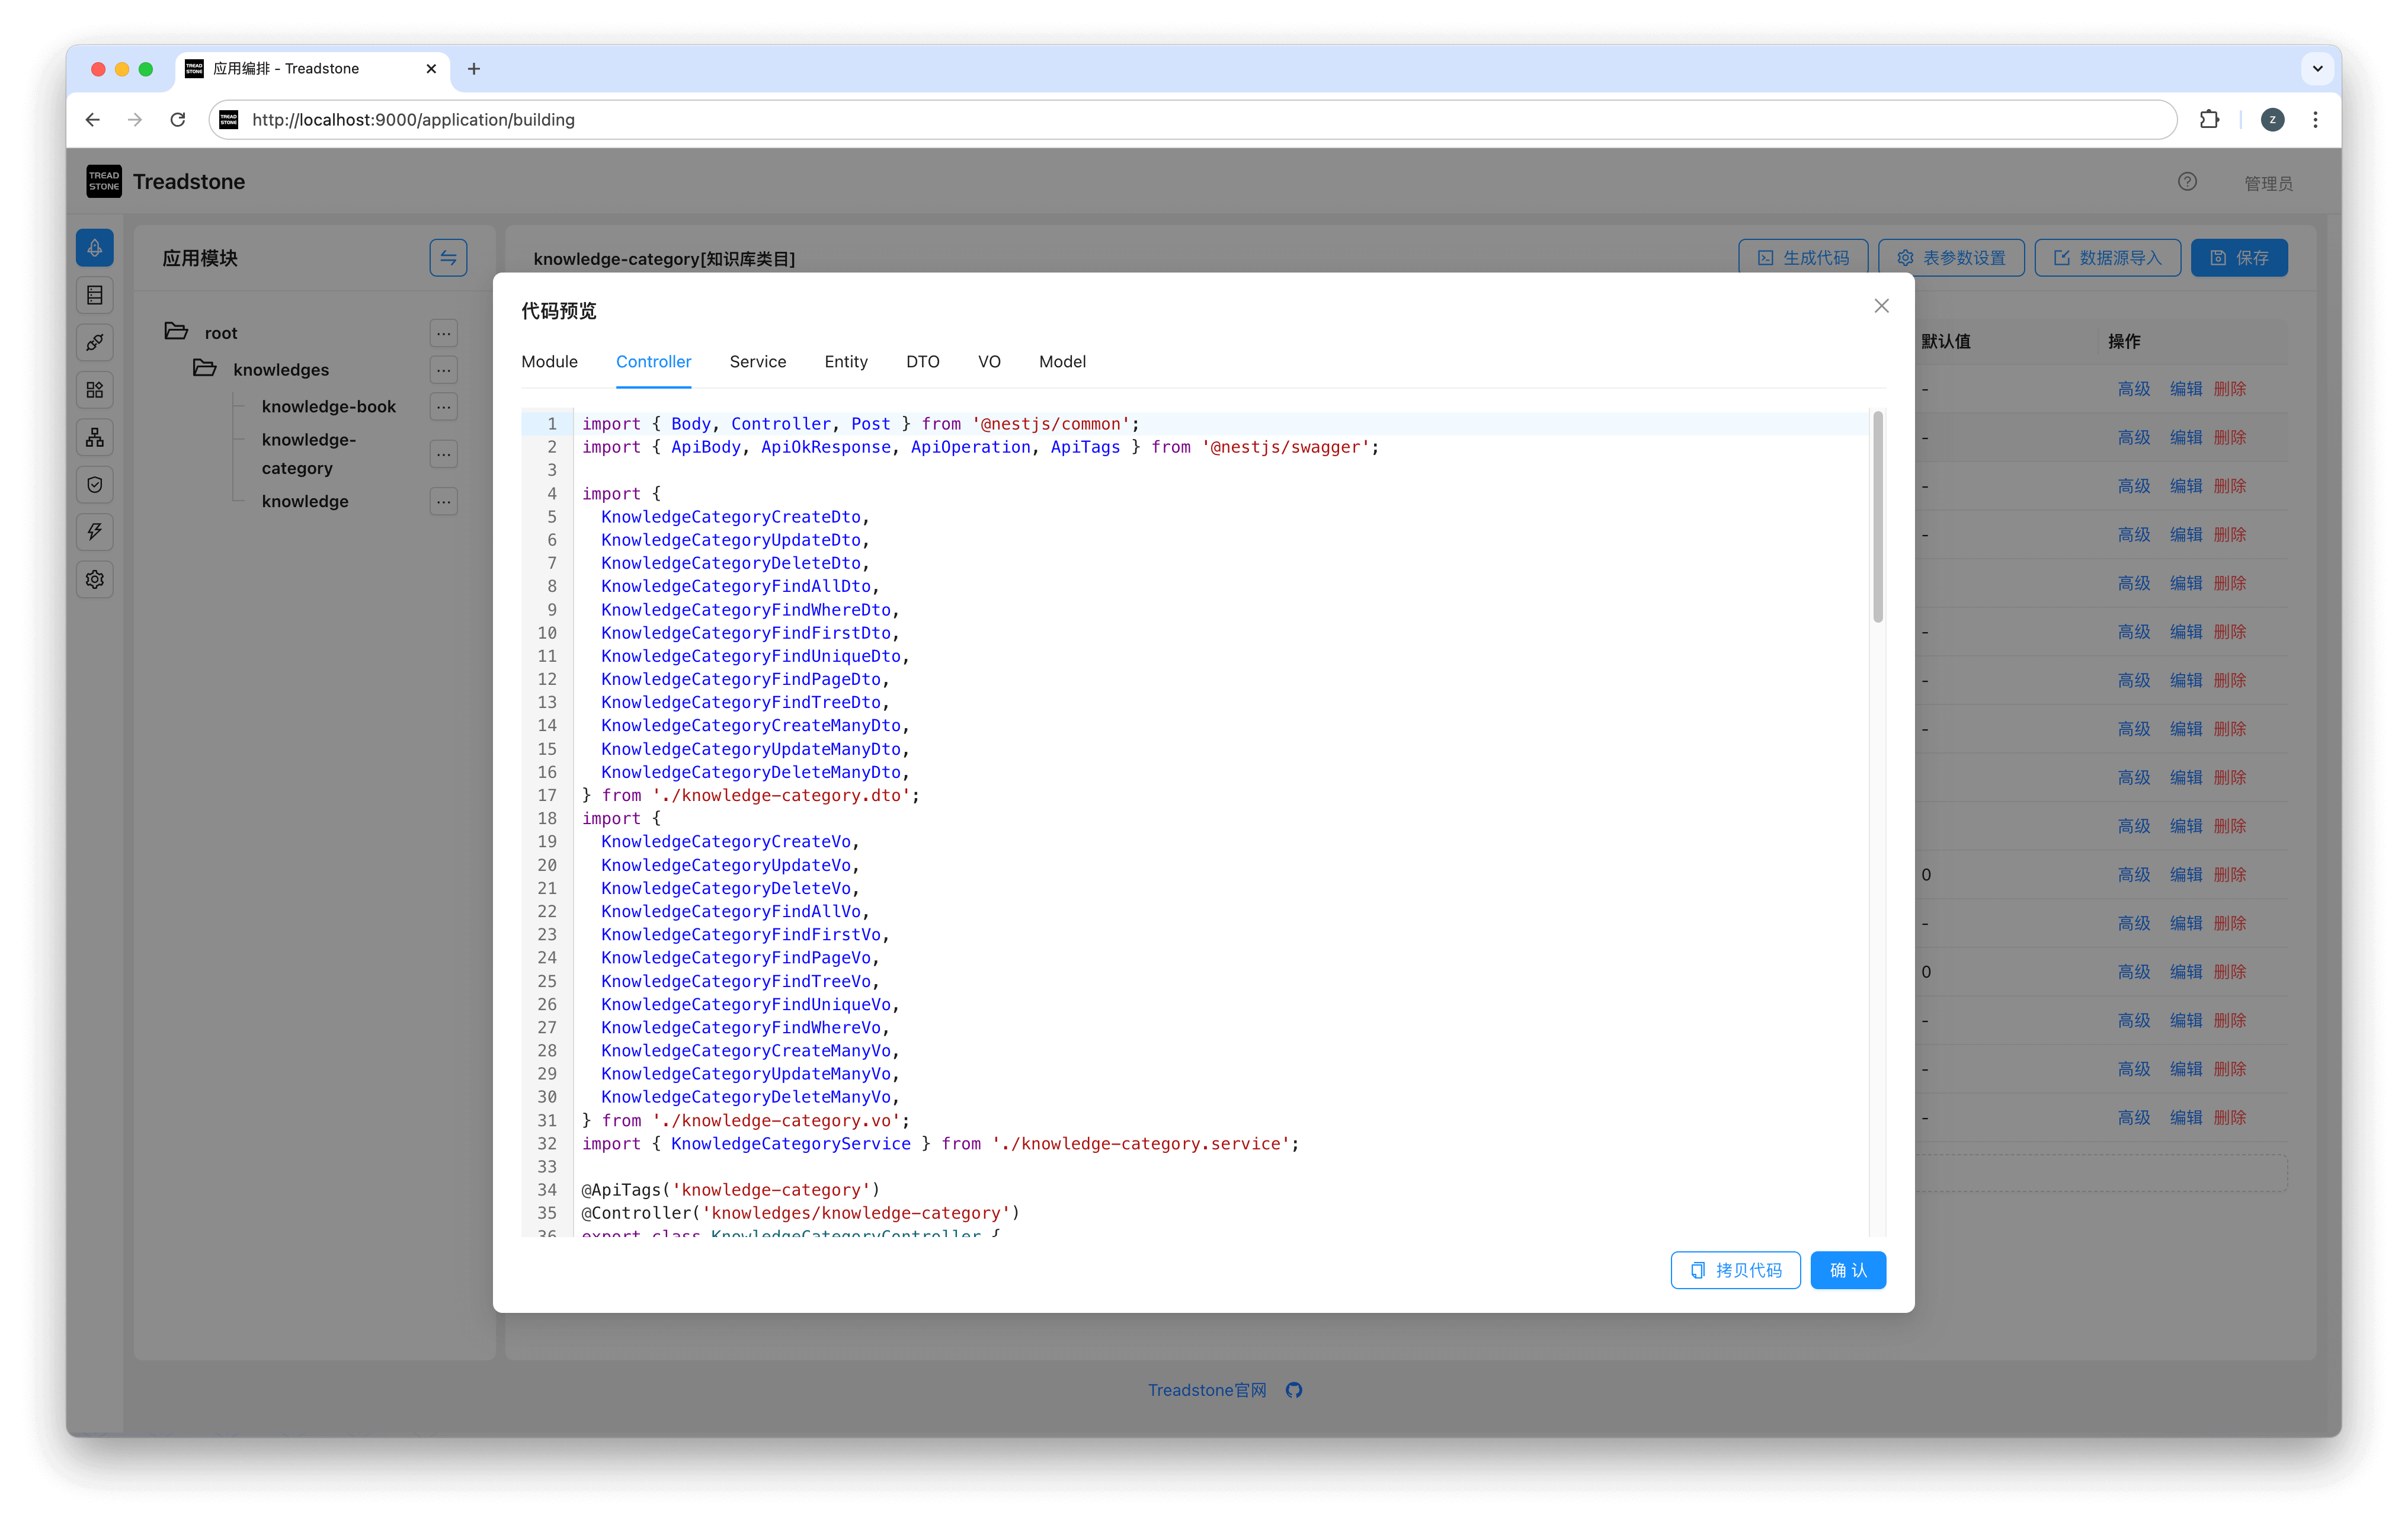Screen dimensions: 2408x1525
Task: Click the 数据源导入 button
Action: coord(2107,258)
